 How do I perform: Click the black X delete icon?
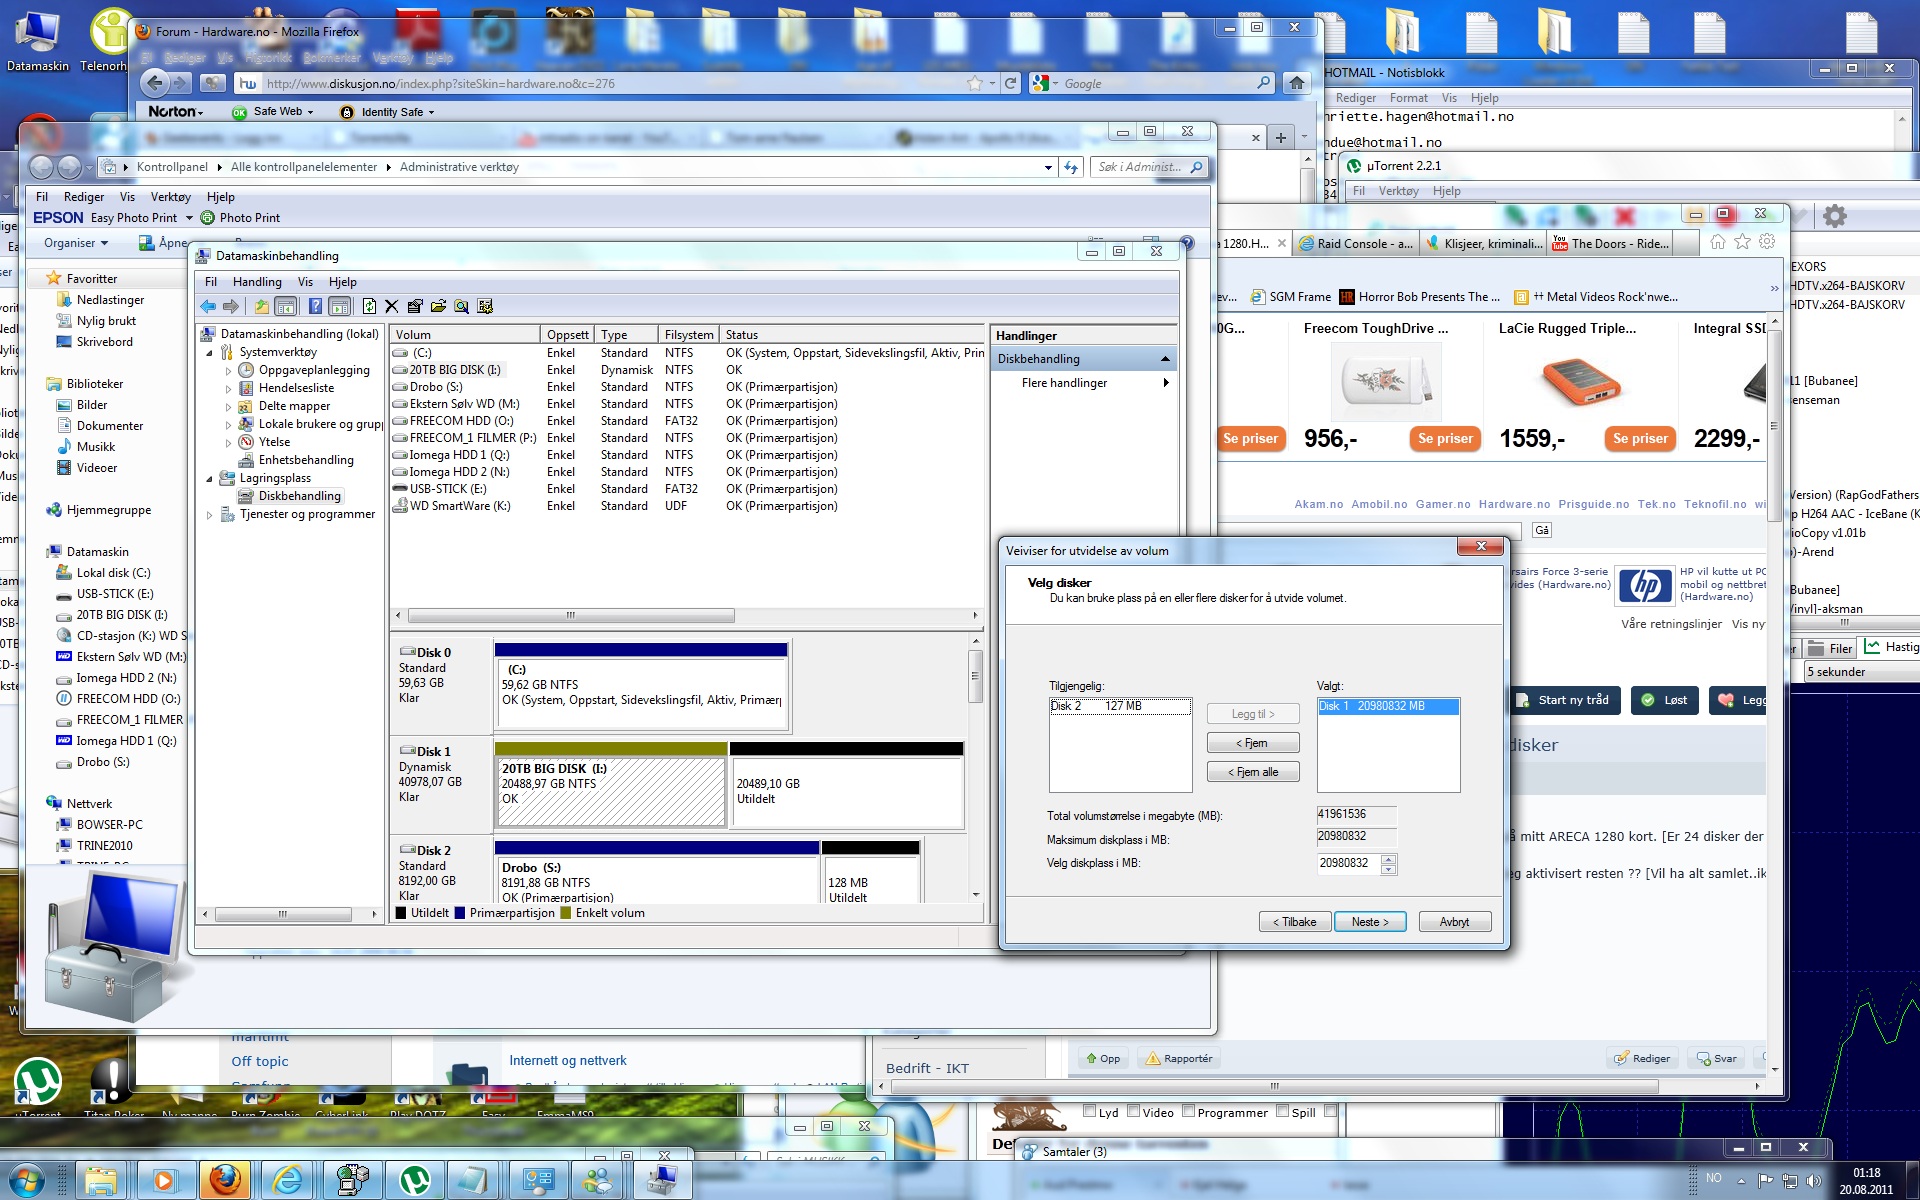392,307
